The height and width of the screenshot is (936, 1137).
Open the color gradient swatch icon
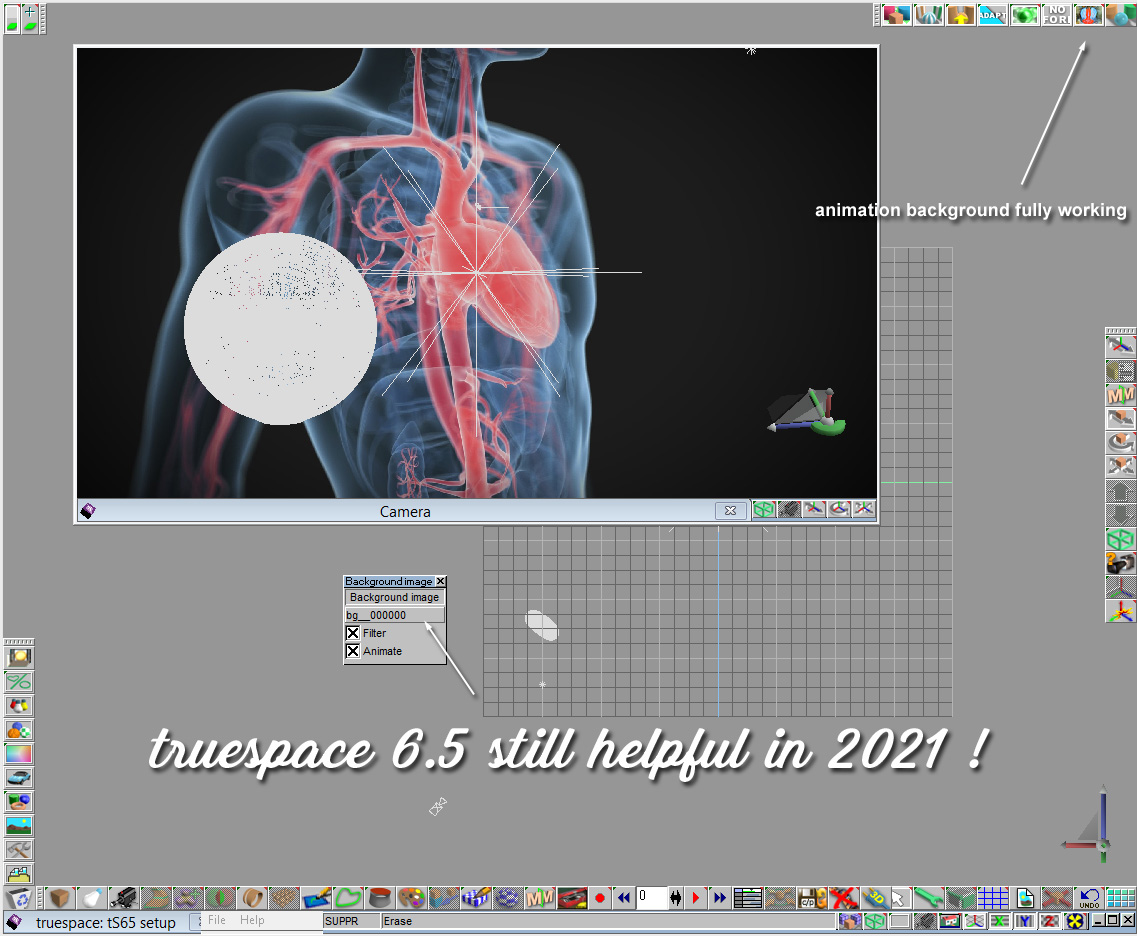pyautogui.click(x=19, y=754)
